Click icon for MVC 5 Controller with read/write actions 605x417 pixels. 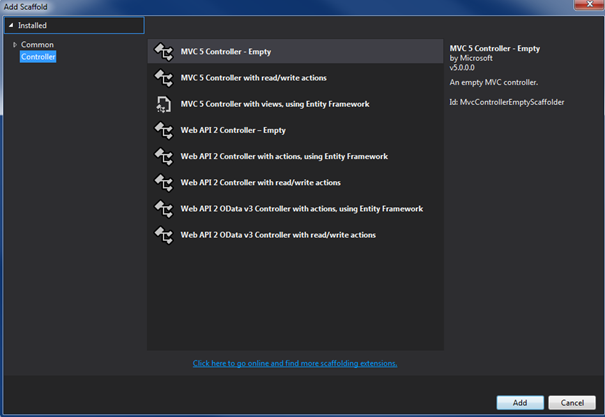[x=163, y=78]
